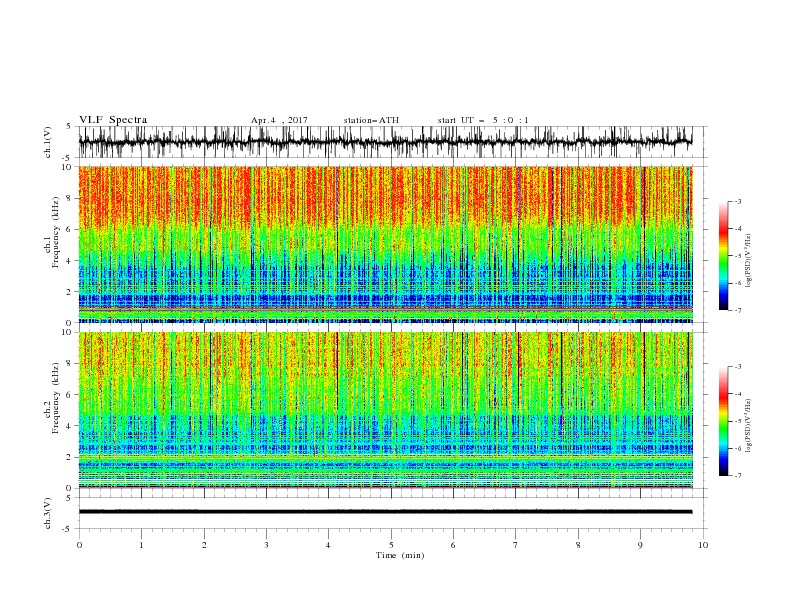Click the "5" tick of ch.1(V) axis
792x612 pixels.
[69, 127]
